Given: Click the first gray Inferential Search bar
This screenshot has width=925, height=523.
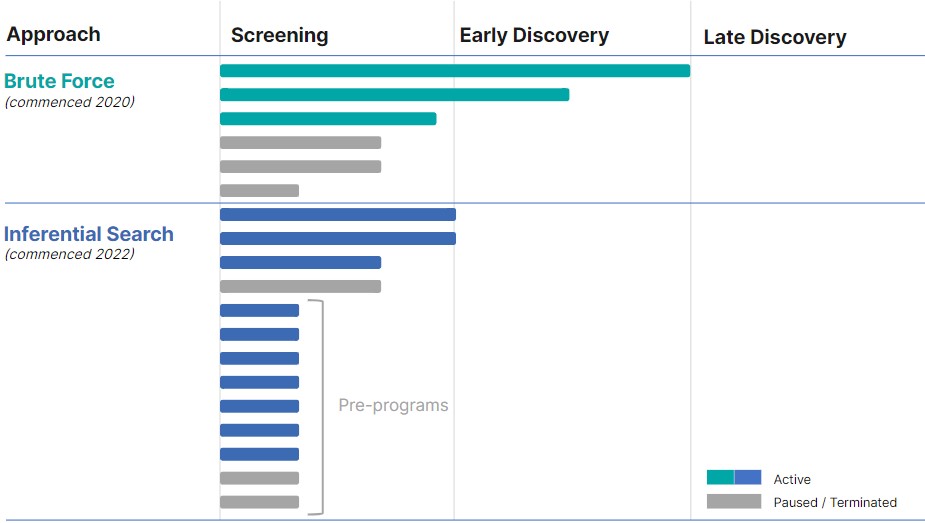Looking at the screenshot, I should pyautogui.click(x=300, y=287).
